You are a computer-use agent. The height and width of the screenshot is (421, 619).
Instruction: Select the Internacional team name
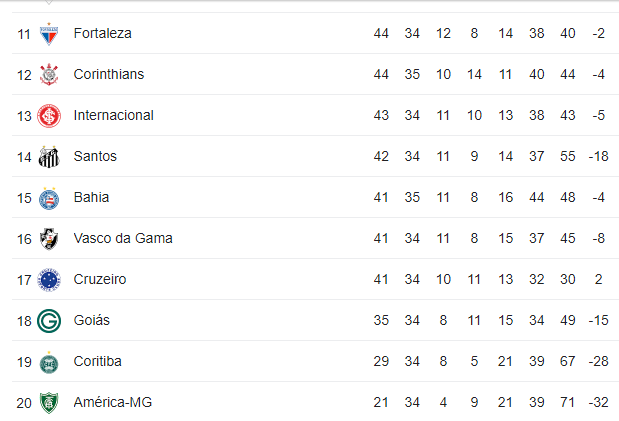[x=113, y=116]
